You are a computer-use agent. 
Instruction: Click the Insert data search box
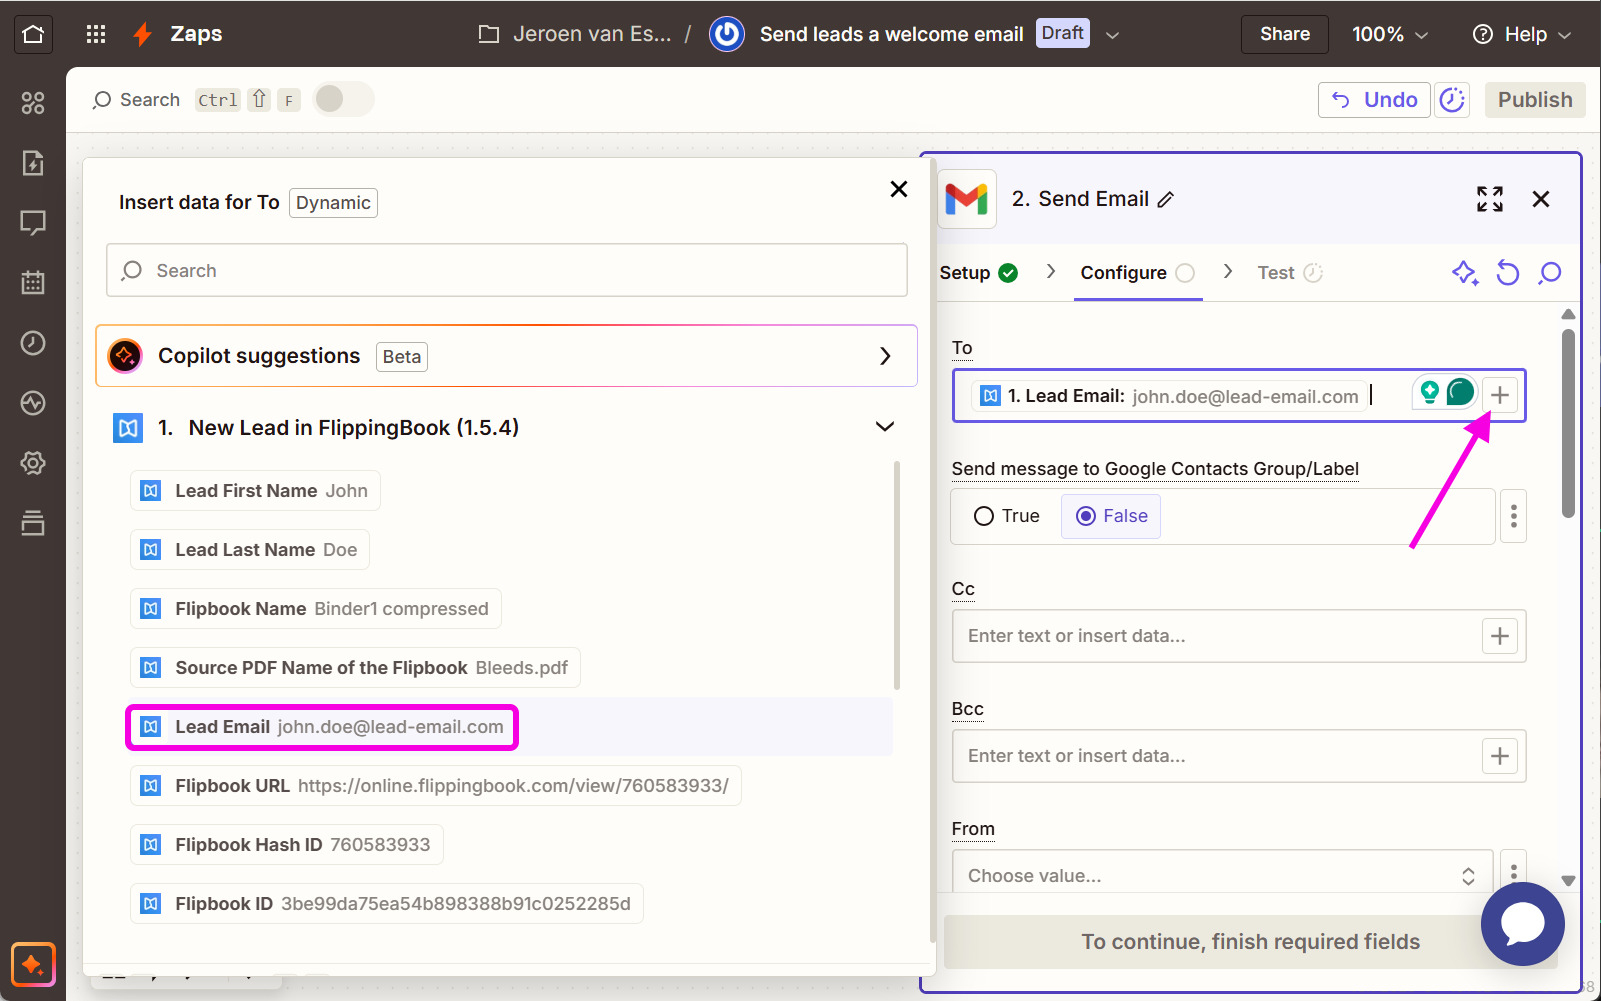pyautogui.click(x=507, y=271)
